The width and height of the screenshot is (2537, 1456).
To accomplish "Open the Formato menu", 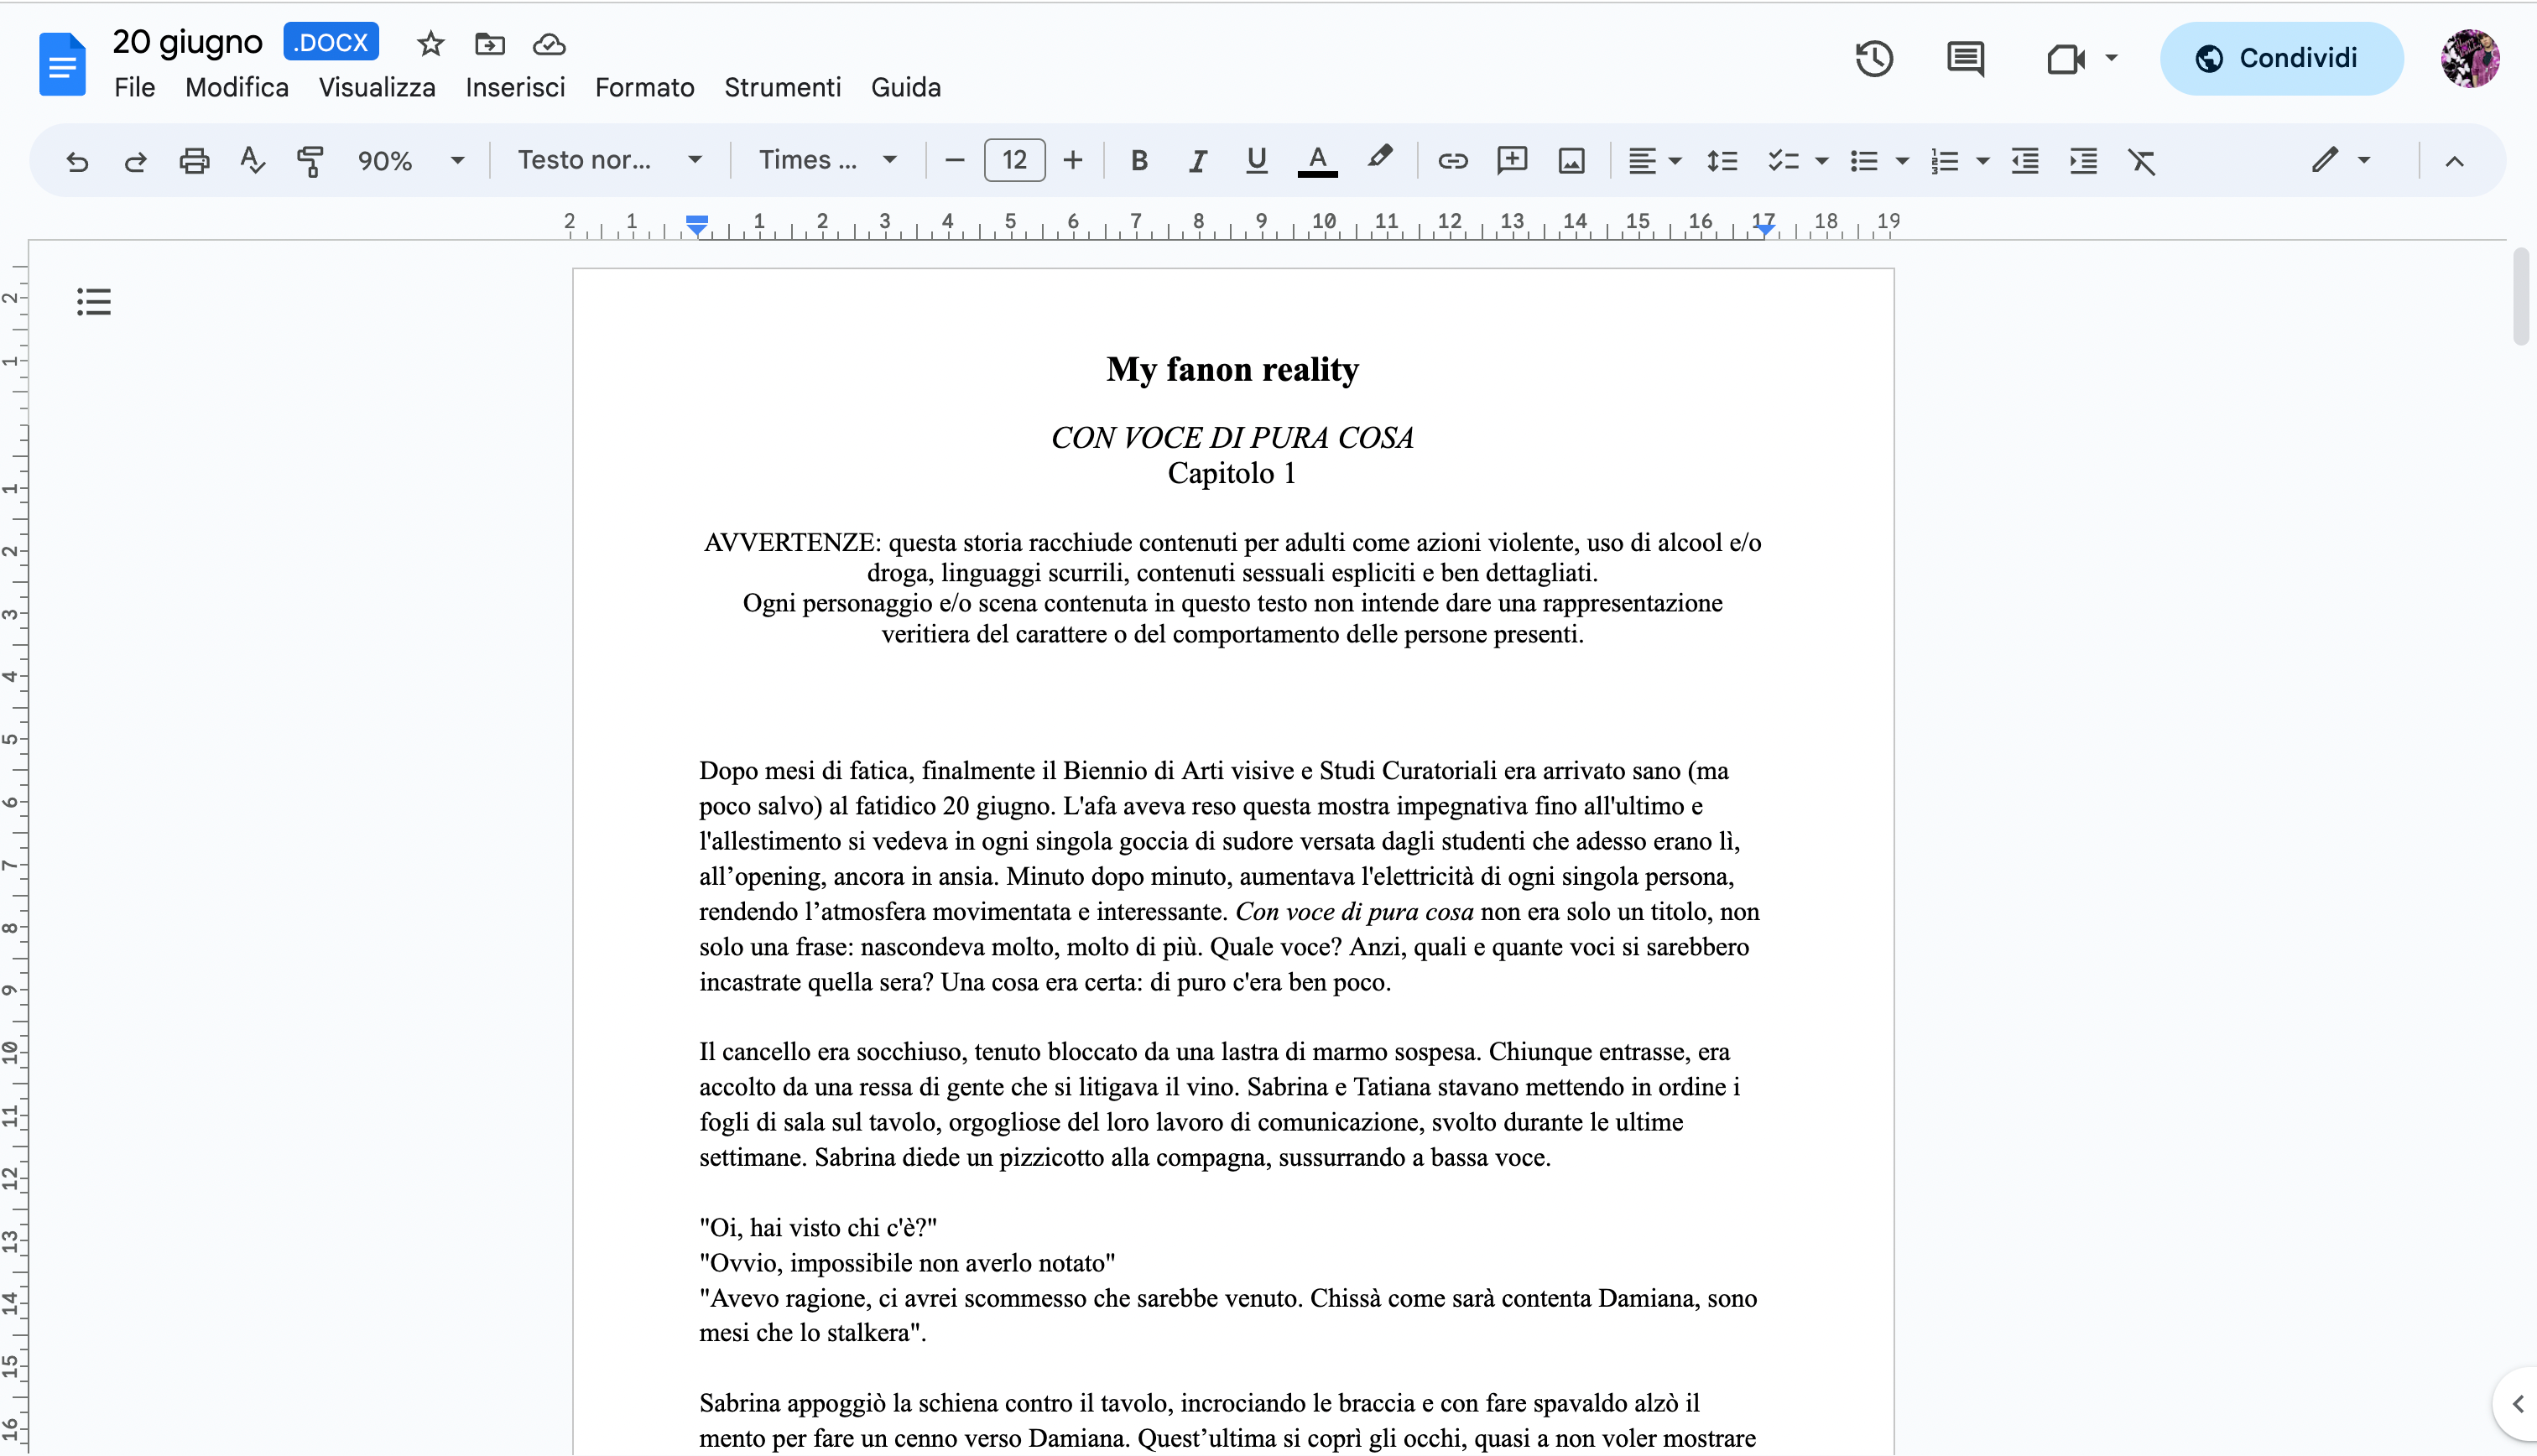I will coord(644,88).
